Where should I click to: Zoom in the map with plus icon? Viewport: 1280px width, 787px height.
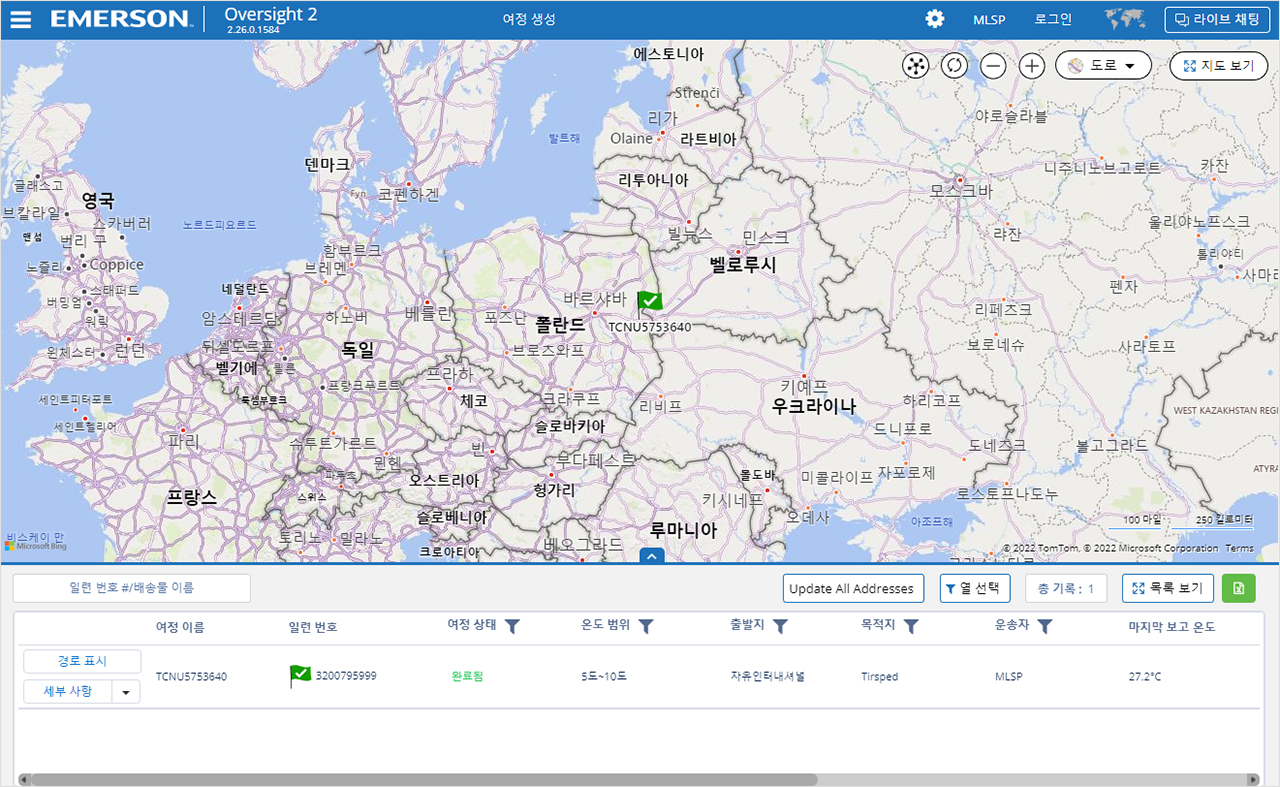pyautogui.click(x=1032, y=66)
